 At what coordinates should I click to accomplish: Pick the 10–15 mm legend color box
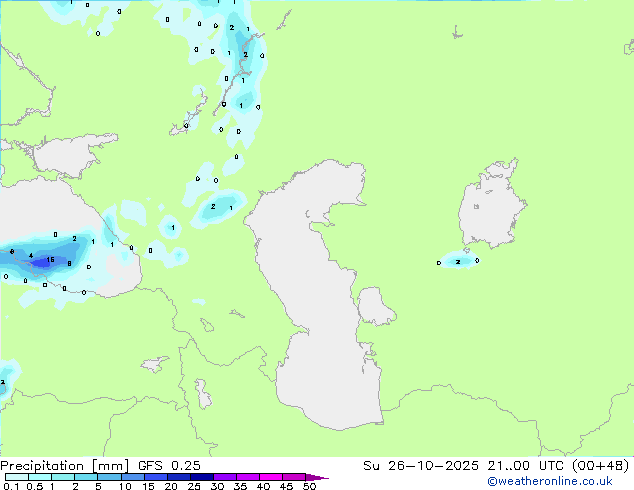pos(132,477)
